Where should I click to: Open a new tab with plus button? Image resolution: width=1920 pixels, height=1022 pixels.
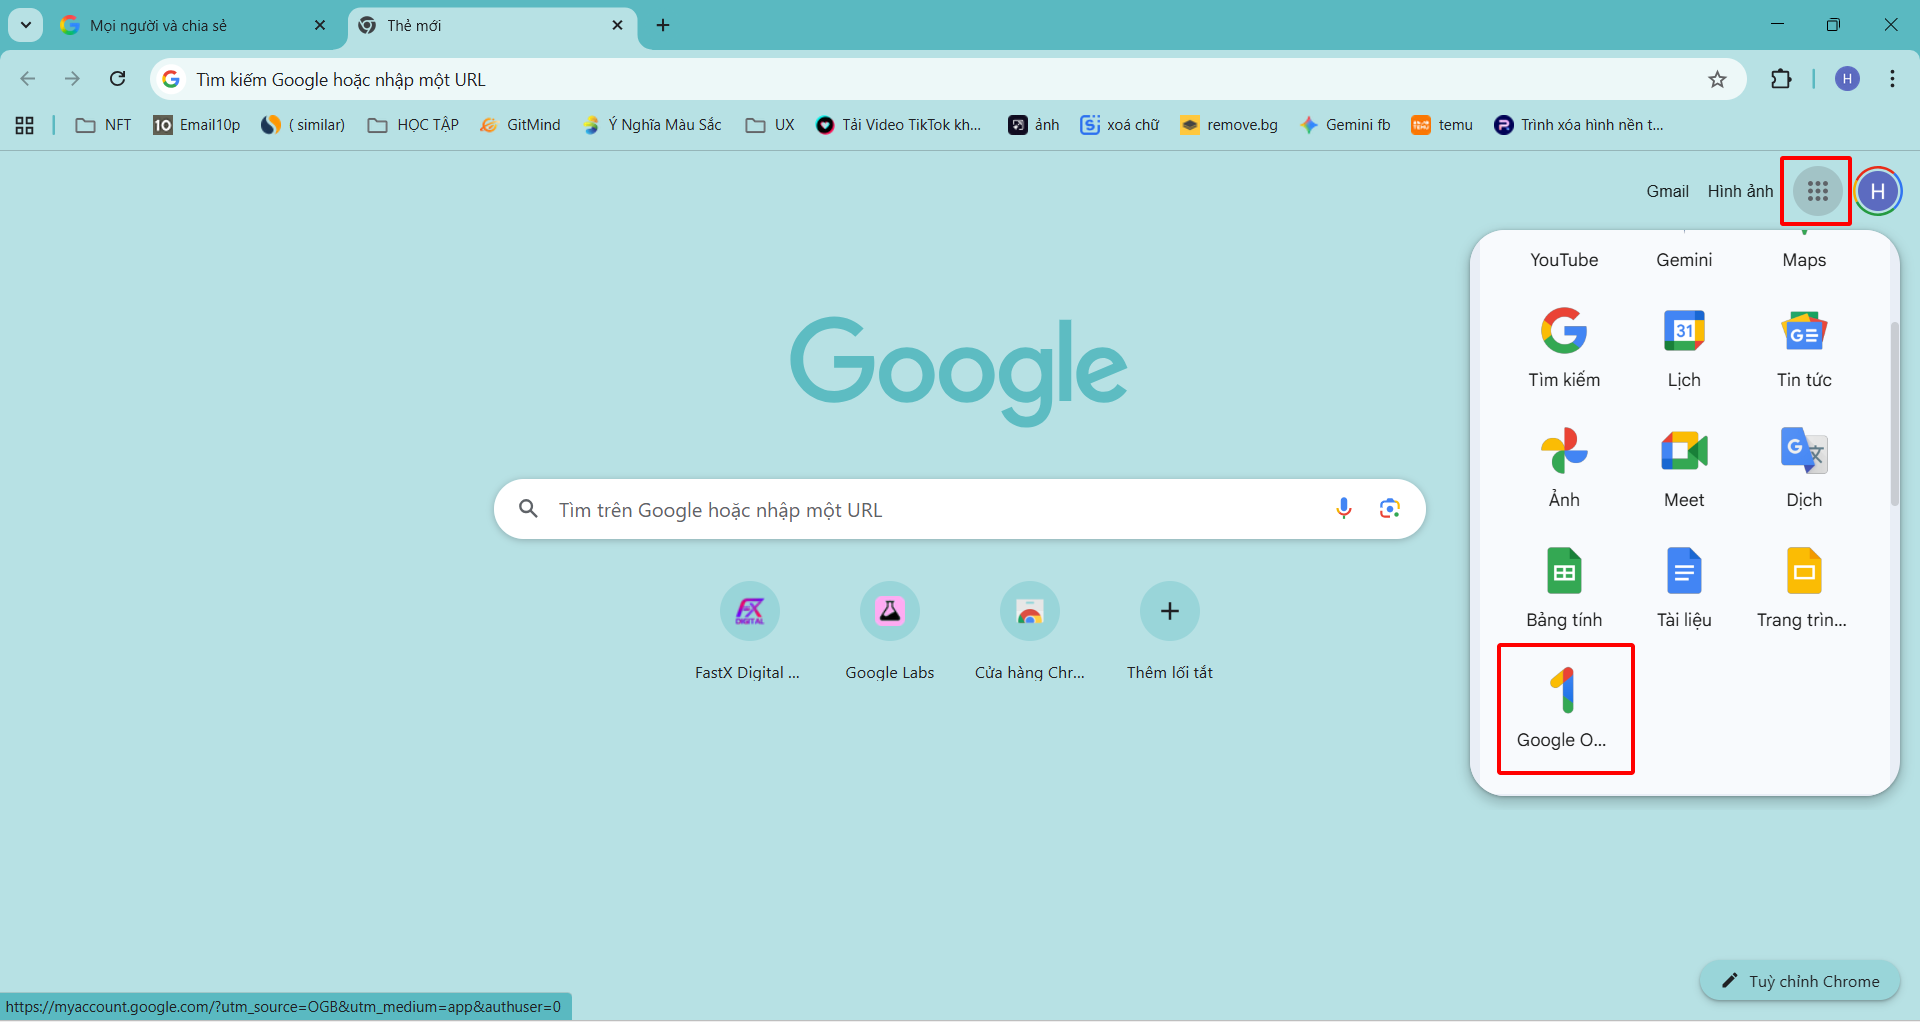pyautogui.click(x=663, y=25)
